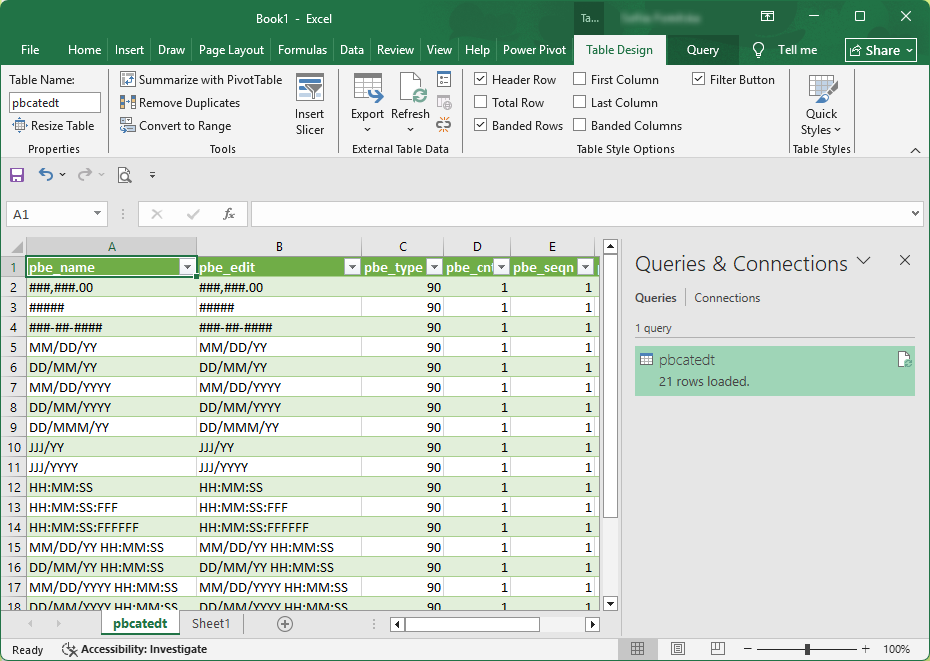The height and width of the screenshot is (661, 930).
Task: Switch to the Connections list
Action: (x=726, y=297)
